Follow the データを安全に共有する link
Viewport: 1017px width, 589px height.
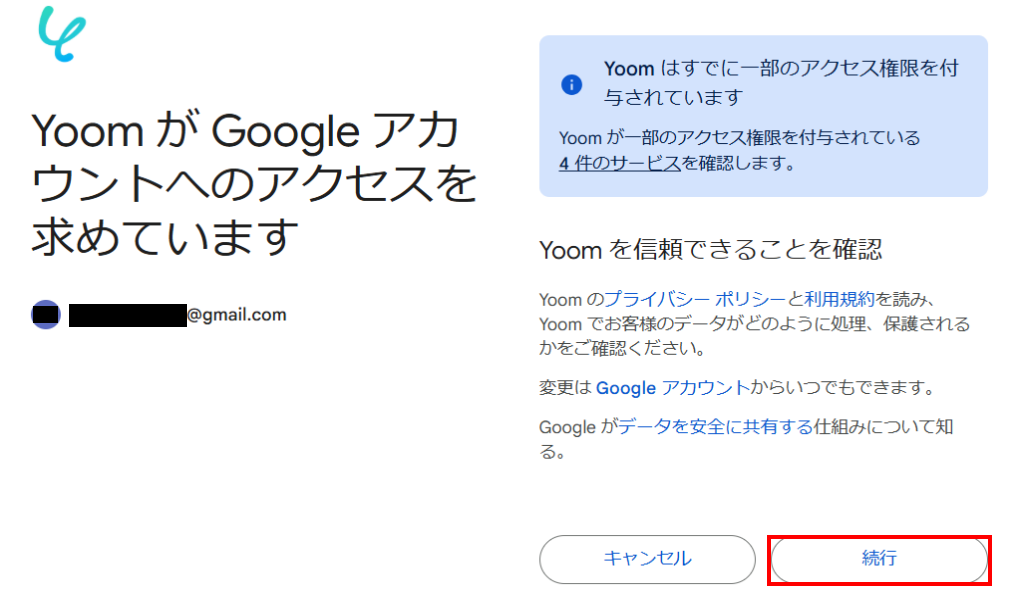pyautogui.click(x=715, y=427)
